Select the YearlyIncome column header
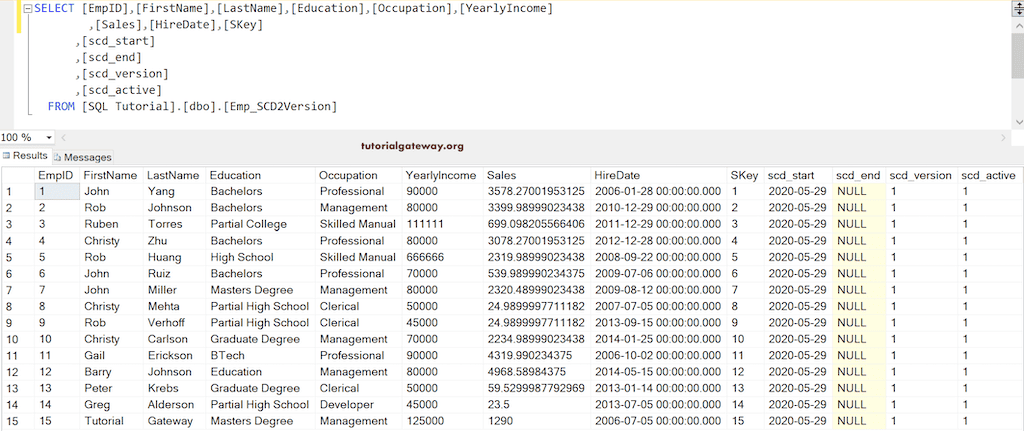 click(x=442, y=175)
